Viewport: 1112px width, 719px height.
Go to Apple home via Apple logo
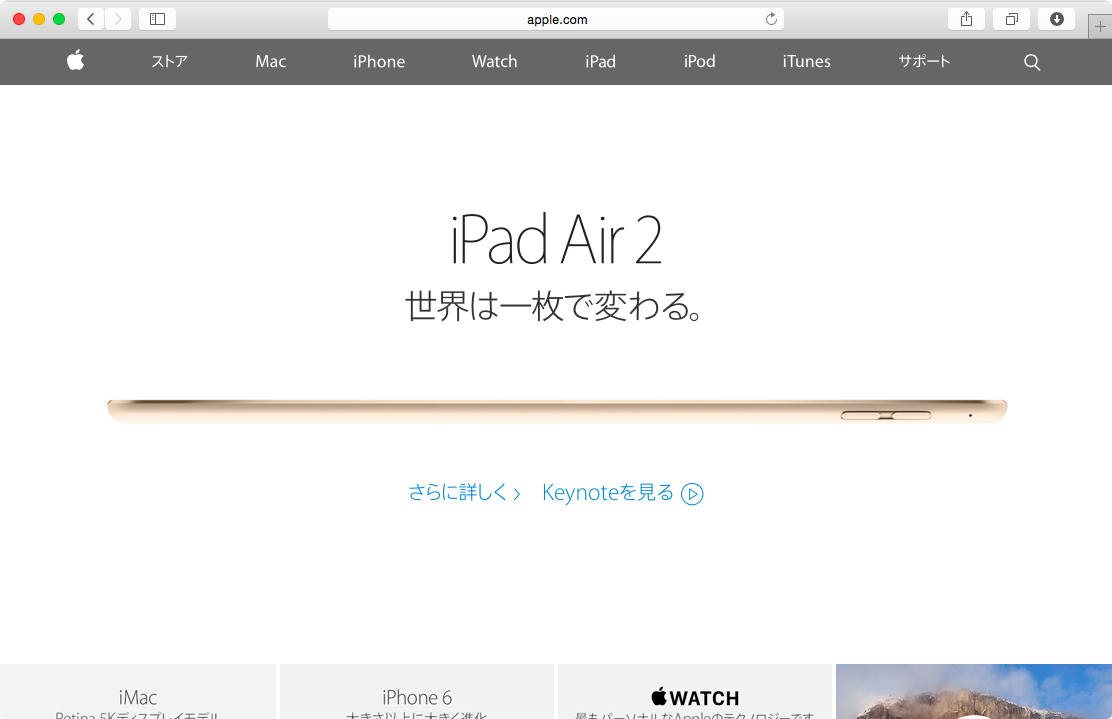[76, 61]
